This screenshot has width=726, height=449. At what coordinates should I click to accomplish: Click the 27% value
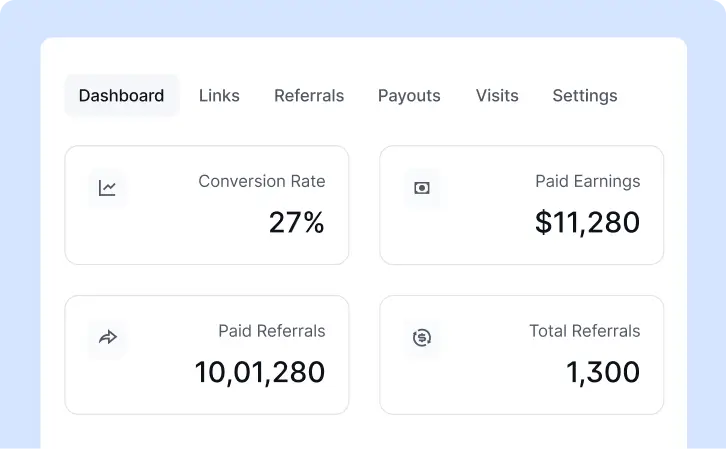(x=296, y=223)
